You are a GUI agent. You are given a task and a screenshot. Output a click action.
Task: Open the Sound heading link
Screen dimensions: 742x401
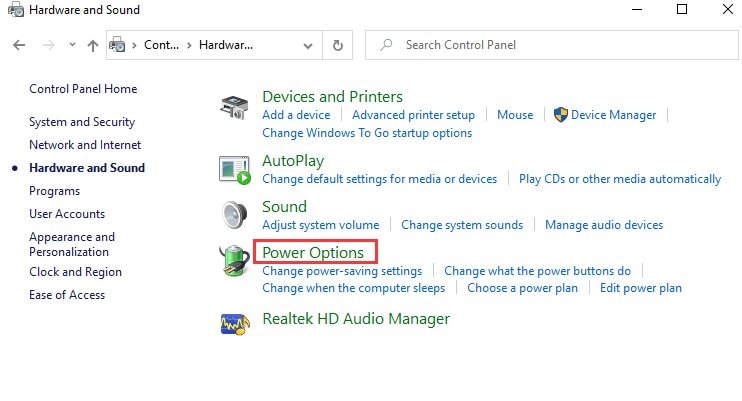[284, 207]
